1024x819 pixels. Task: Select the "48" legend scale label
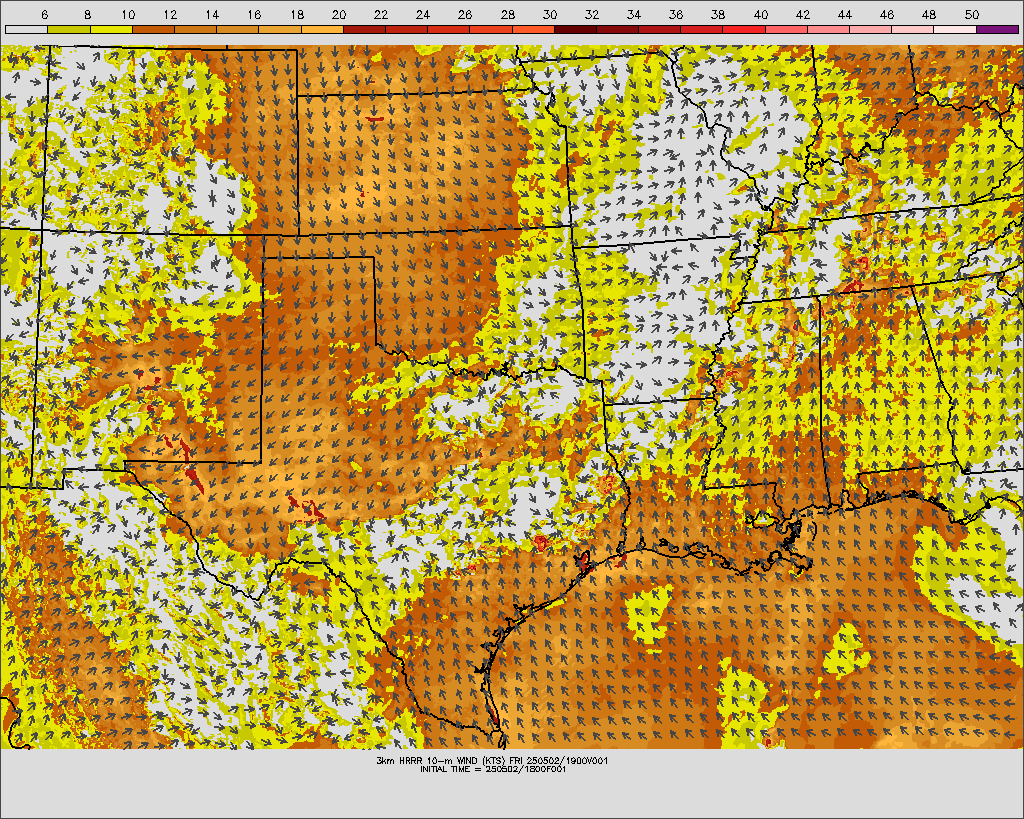click(929, 14)
